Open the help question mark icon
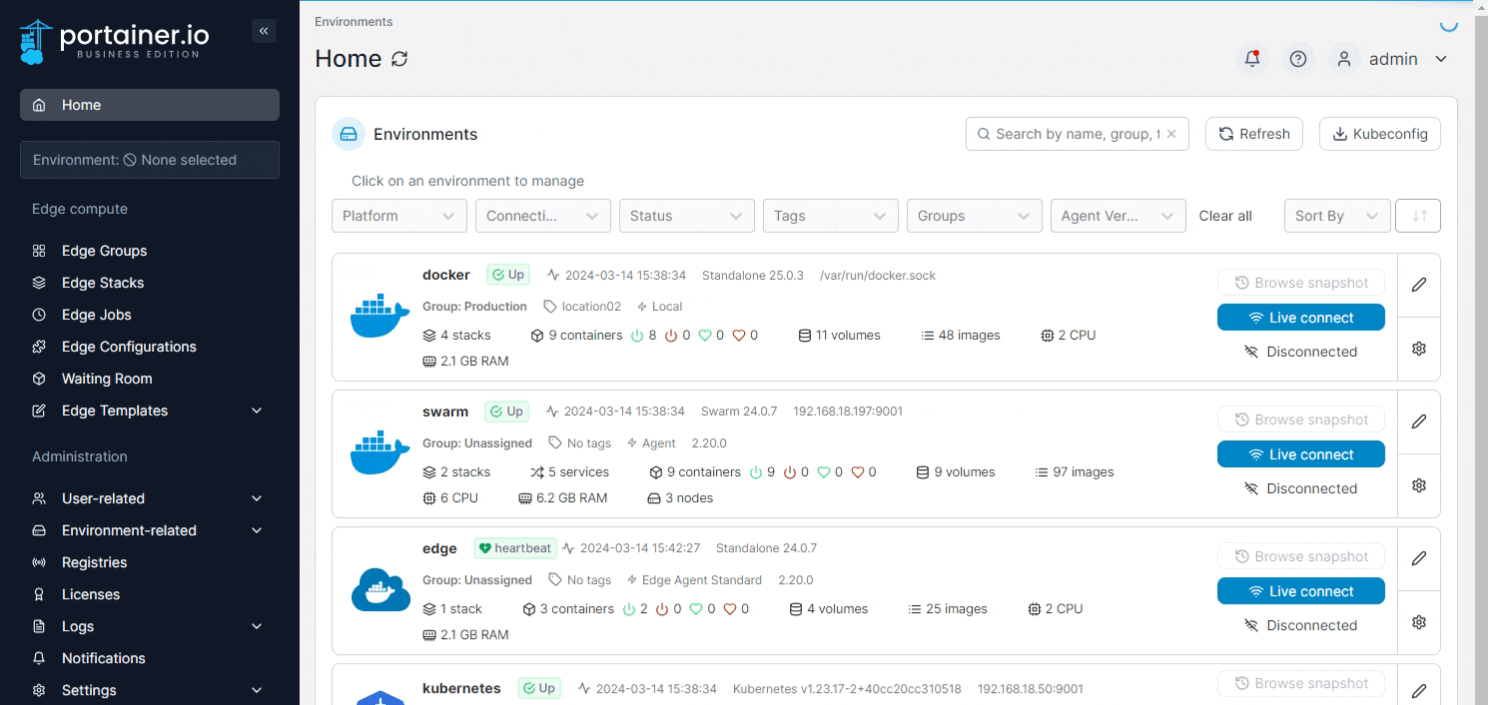1488x705 pixels. click(1298, 59)
